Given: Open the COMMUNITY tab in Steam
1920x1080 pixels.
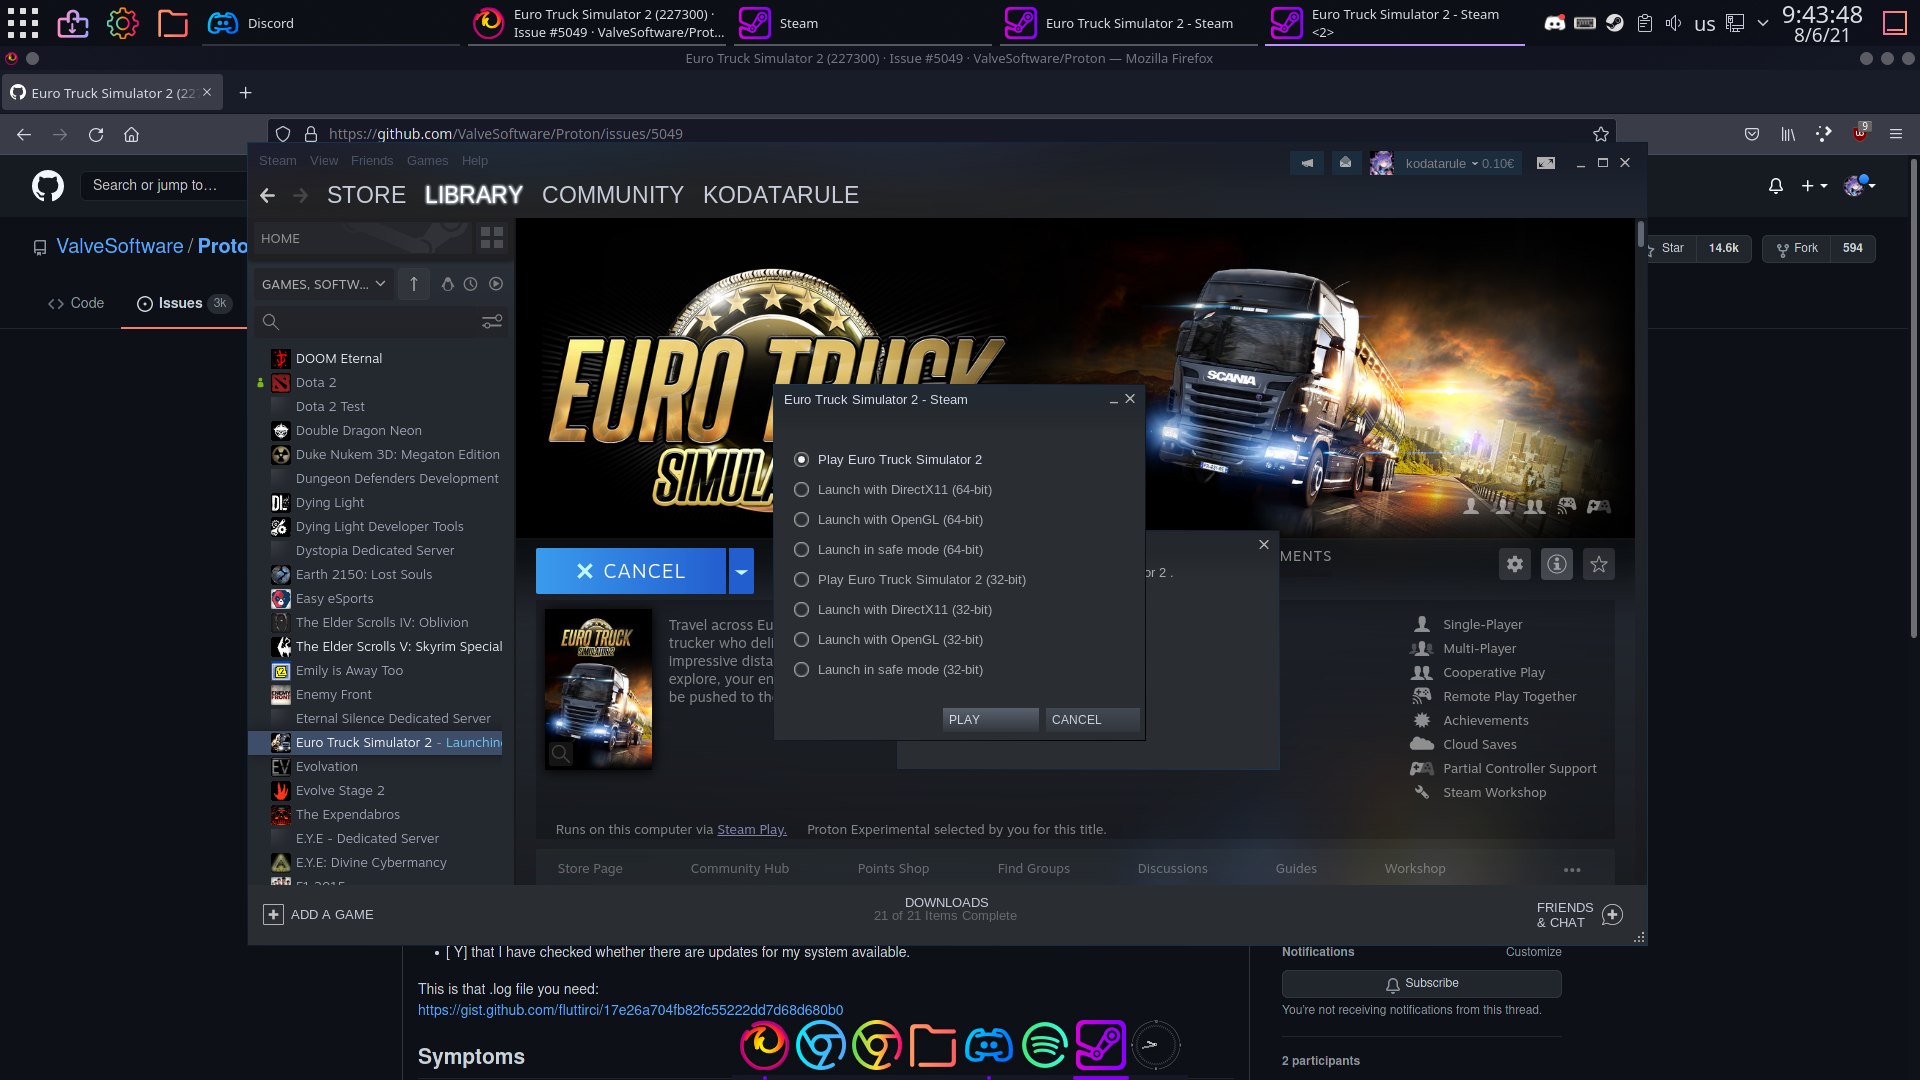Looking at the screenshot, I should point(613,195).
